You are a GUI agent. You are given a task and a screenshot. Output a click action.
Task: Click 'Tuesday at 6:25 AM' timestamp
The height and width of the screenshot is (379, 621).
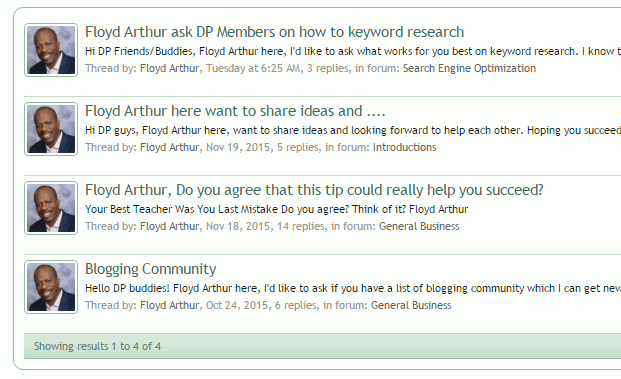tap(253, 69)
